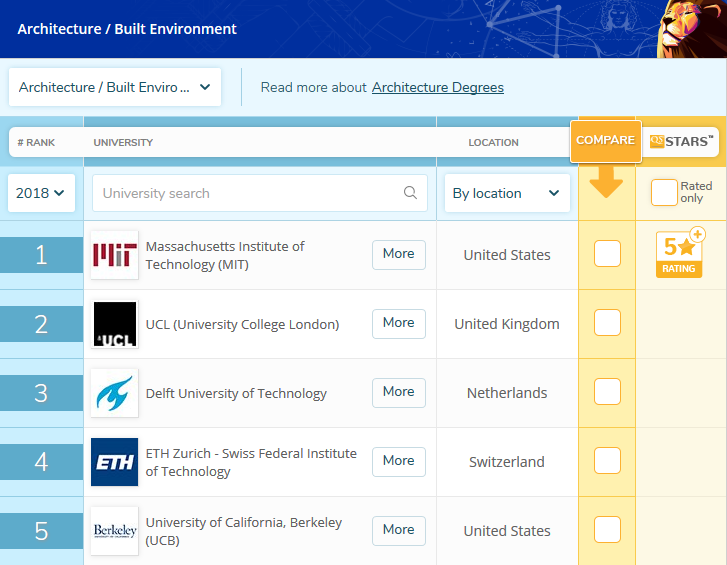
Task: Check compare box for Delft University
Action: pos(607,392)
